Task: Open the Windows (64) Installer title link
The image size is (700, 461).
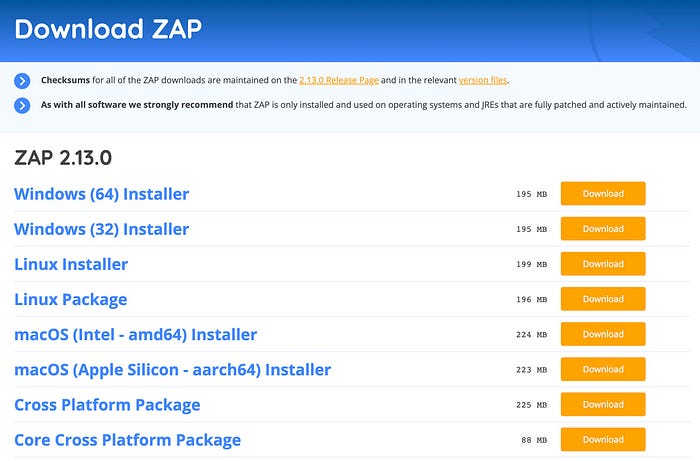Action: [x=102, y=194]
